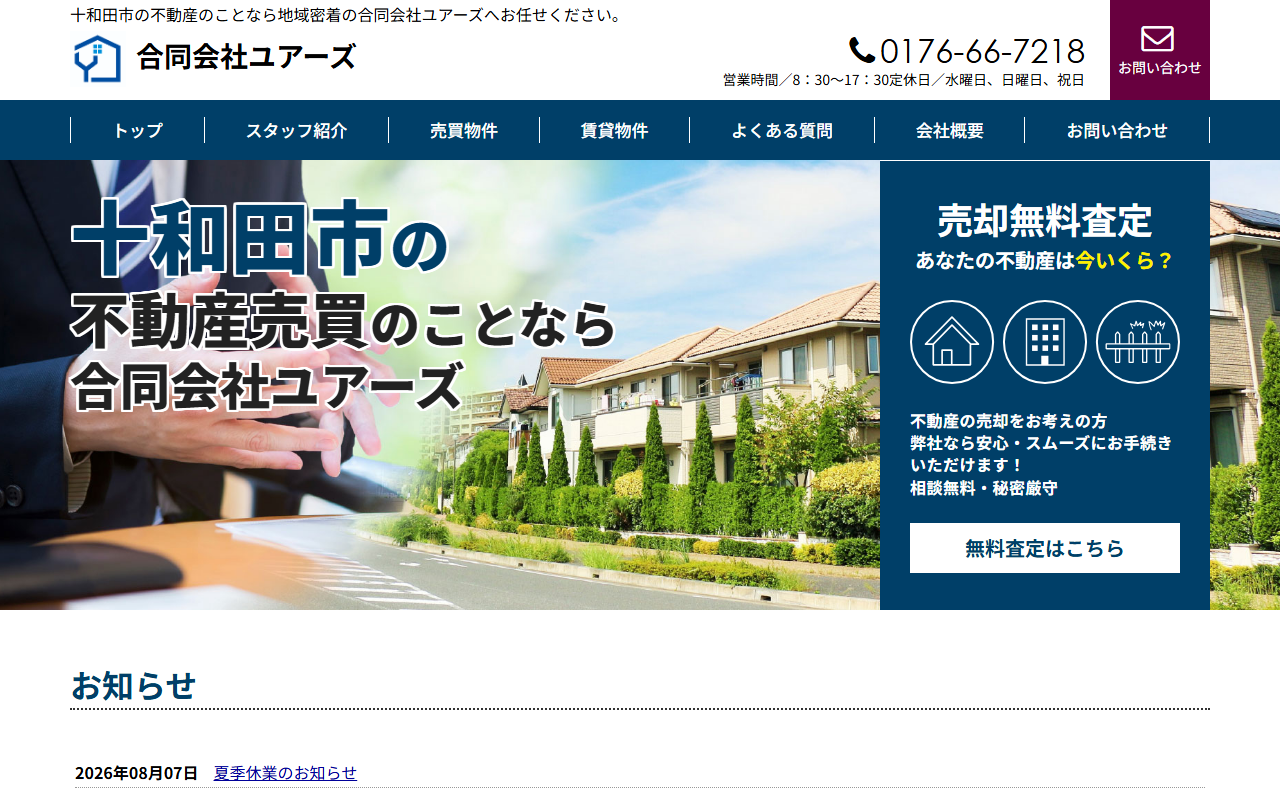Go to 売買物件 listings
1280x800 pixels.
(464, 130)
